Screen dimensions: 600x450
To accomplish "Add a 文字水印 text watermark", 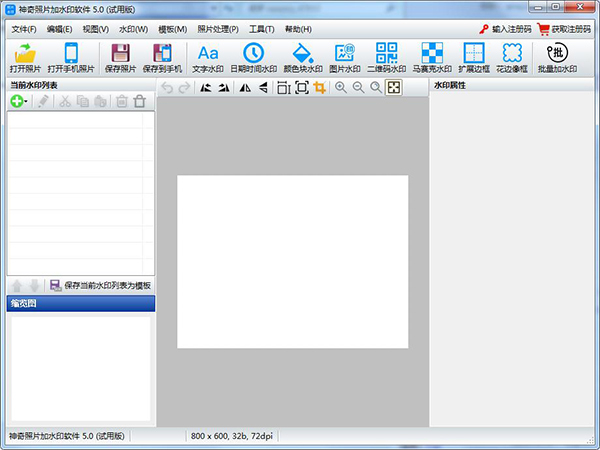I will coord(208,55).
